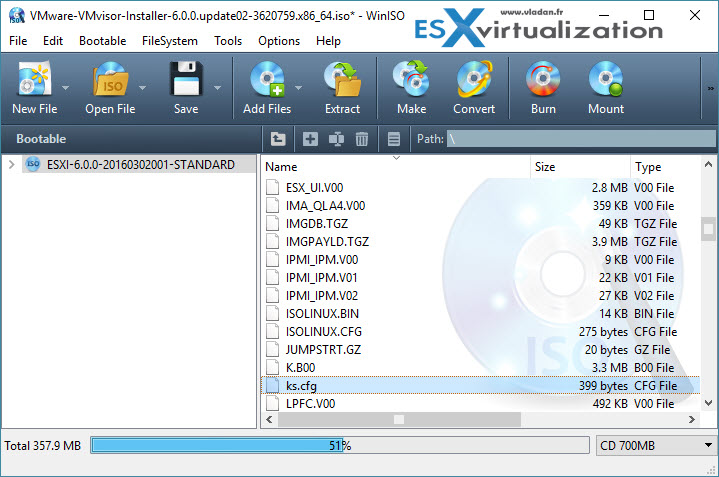
Task: Click the Open File ISO folder icon
Action: (x=110, y=78)
